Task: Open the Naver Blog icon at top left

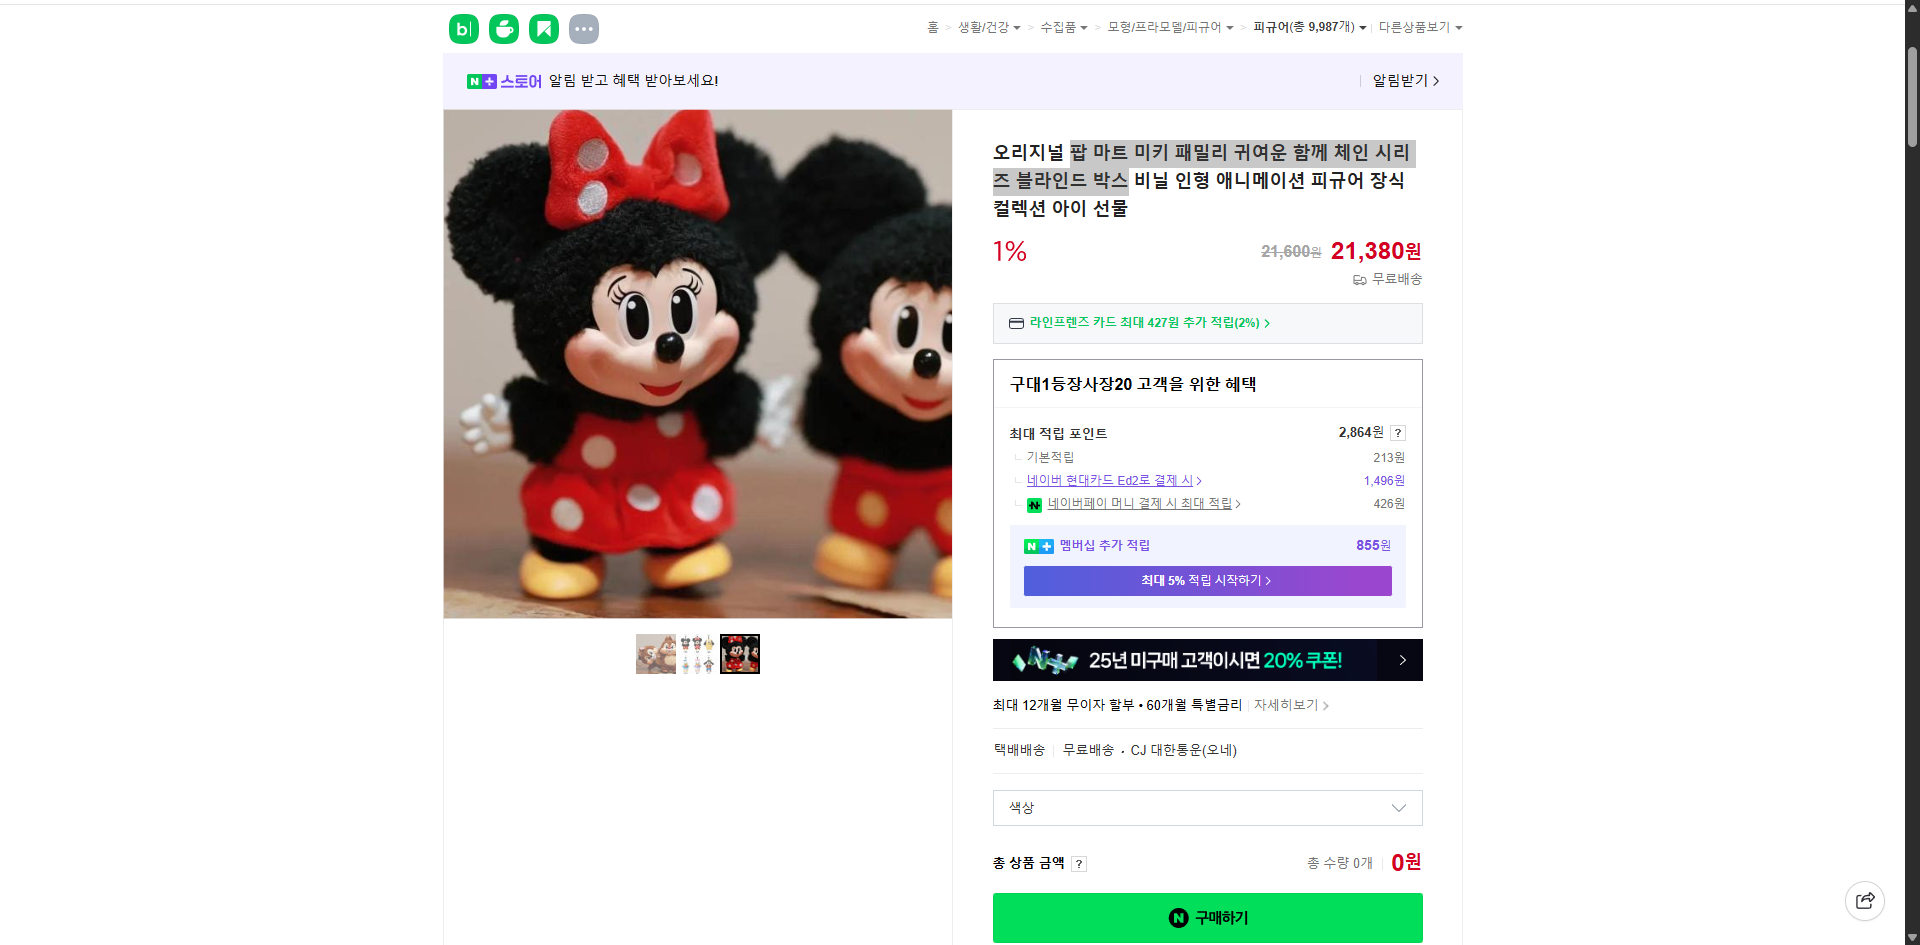Action: click(463, 28)
